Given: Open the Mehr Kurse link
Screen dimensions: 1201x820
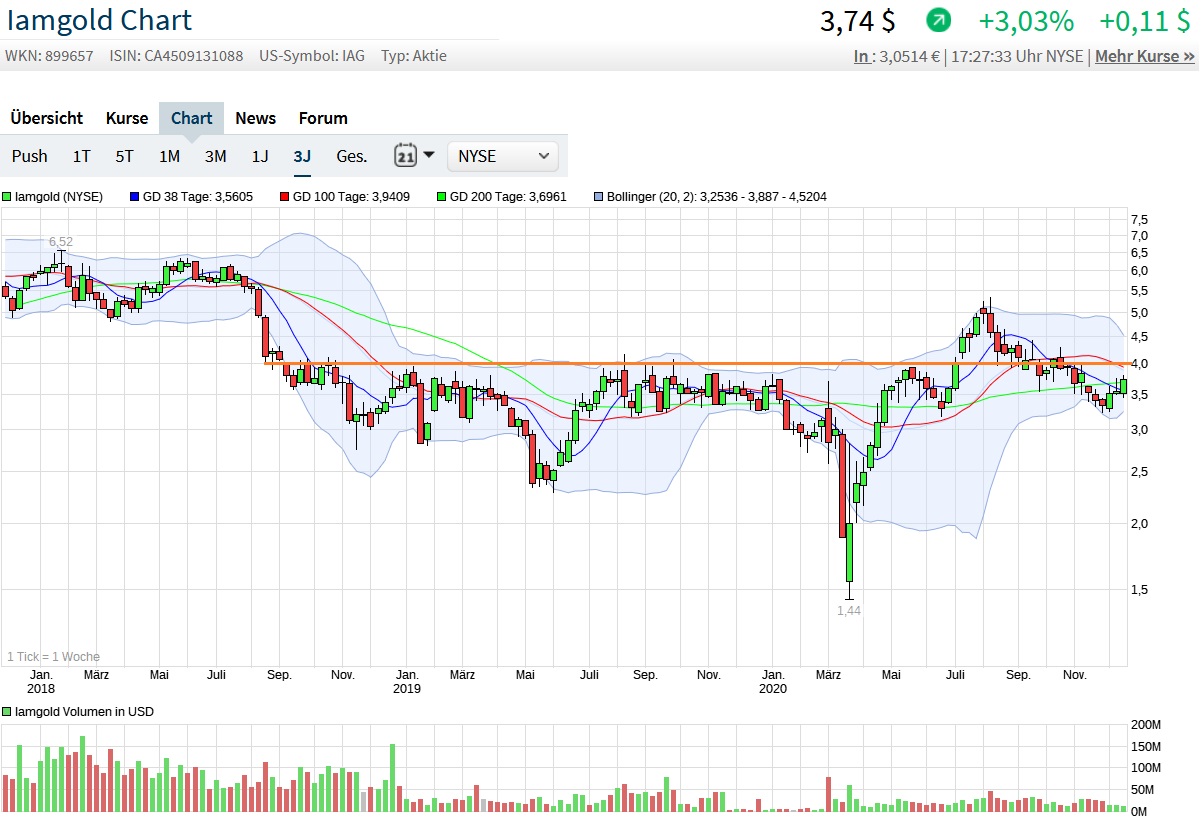Looking at the screenshot, I should tap(1144, 56).
